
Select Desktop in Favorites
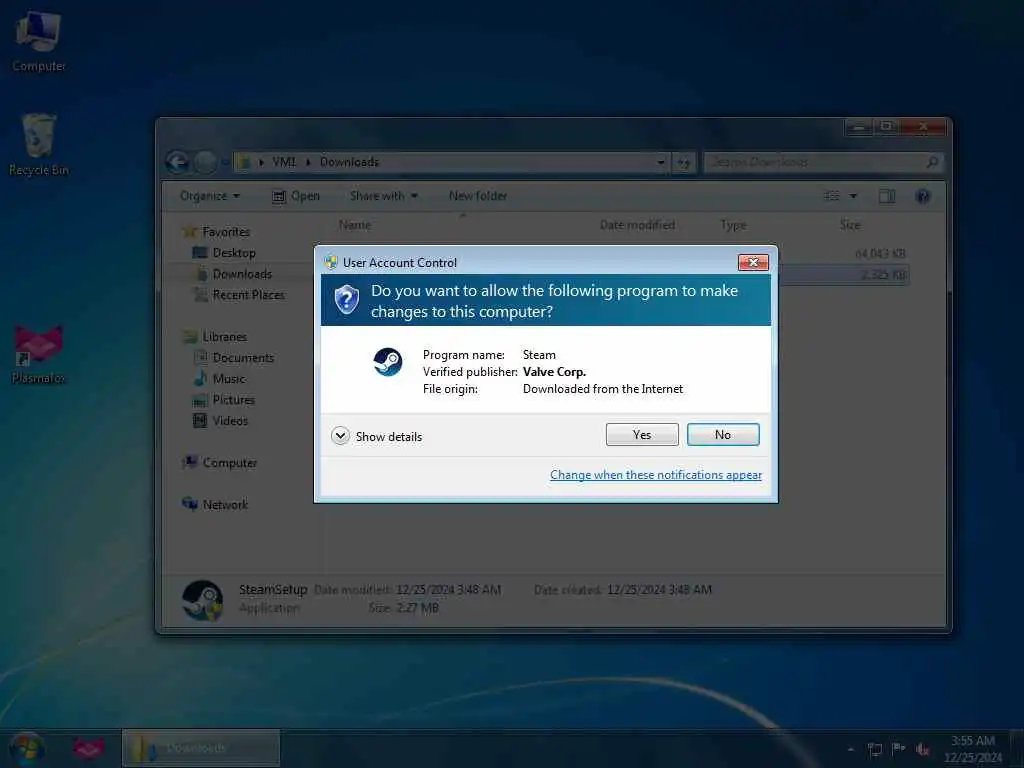(x=234, y=253)
